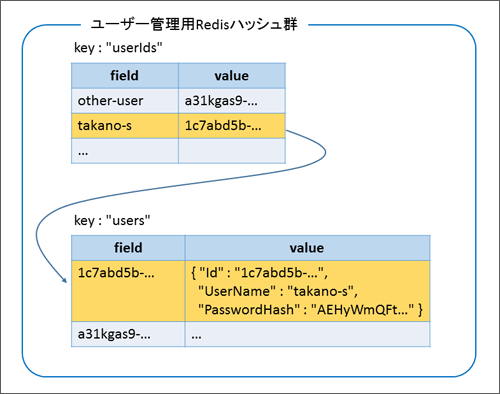Click the "..." field cell in the userIds table
Viewport: 500px width, 394px height.
125,151
